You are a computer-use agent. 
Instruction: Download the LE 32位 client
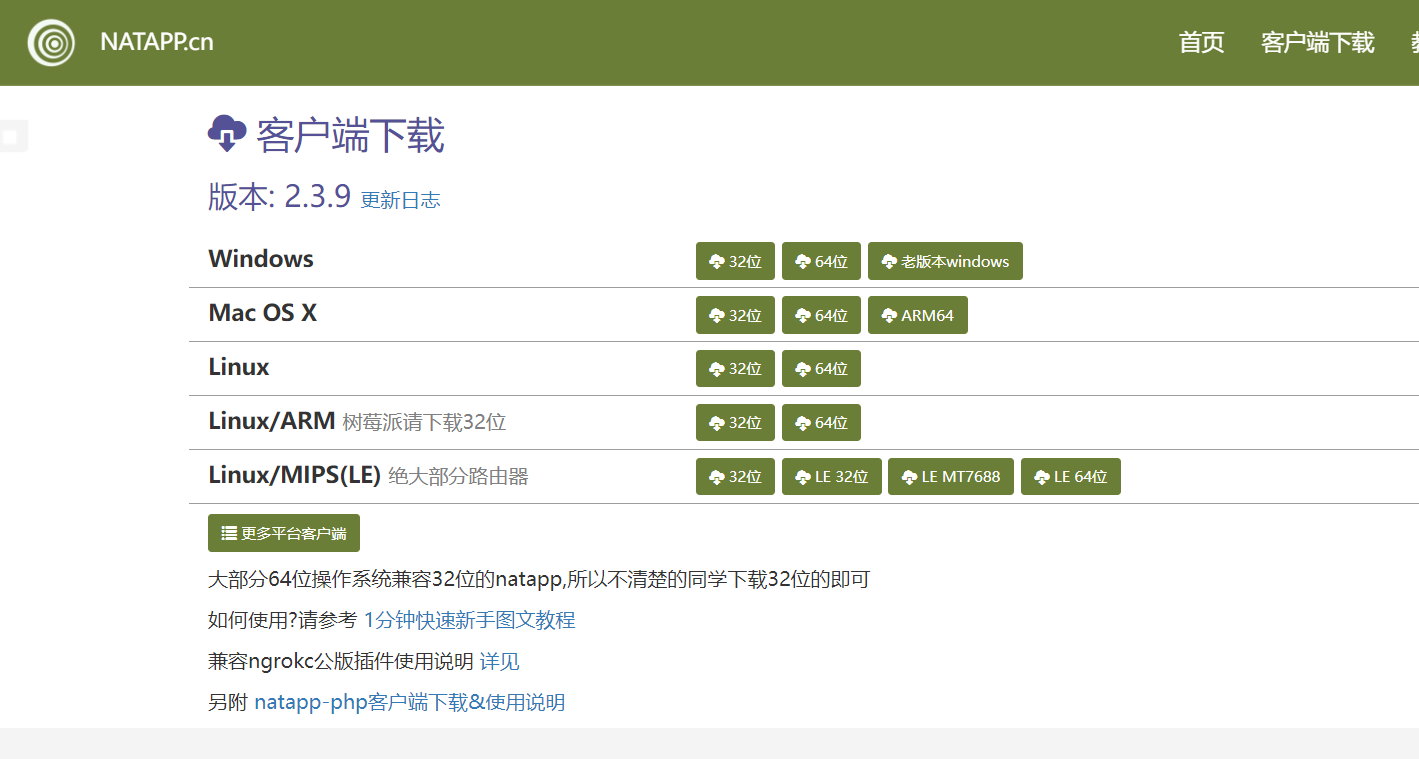(x=832, y=477)
